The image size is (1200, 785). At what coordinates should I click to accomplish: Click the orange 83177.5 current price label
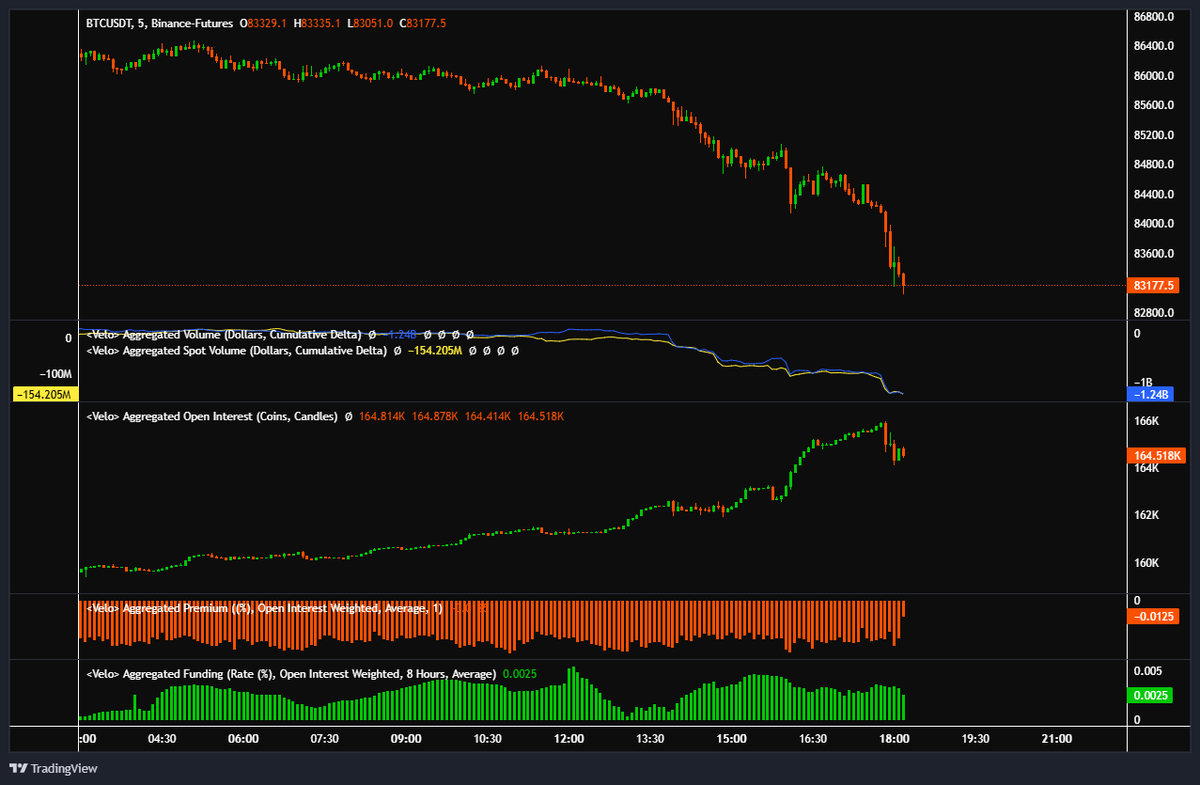(x=1154, y=286)
